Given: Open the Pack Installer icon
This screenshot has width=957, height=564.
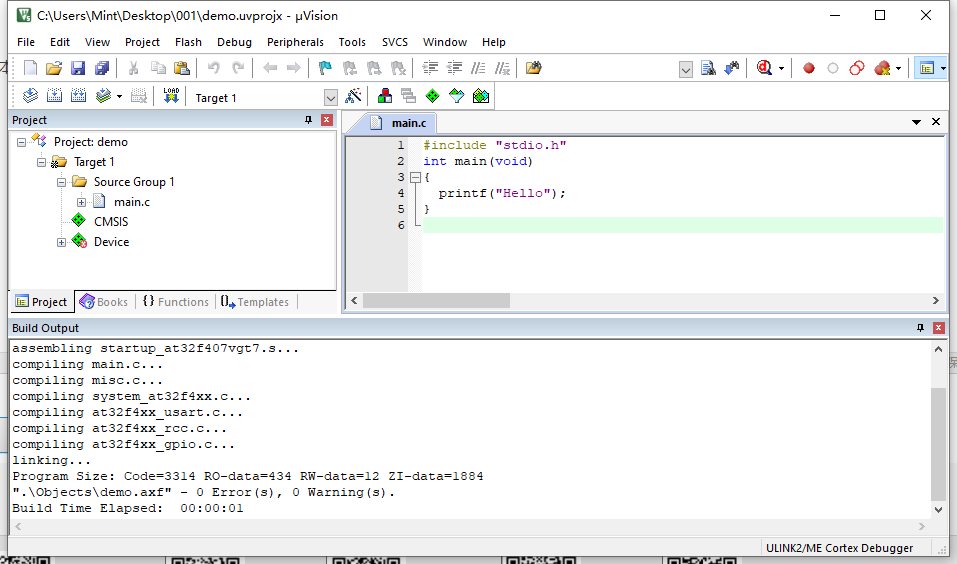Looking at the screenshot, I should [x=481, y=96].
